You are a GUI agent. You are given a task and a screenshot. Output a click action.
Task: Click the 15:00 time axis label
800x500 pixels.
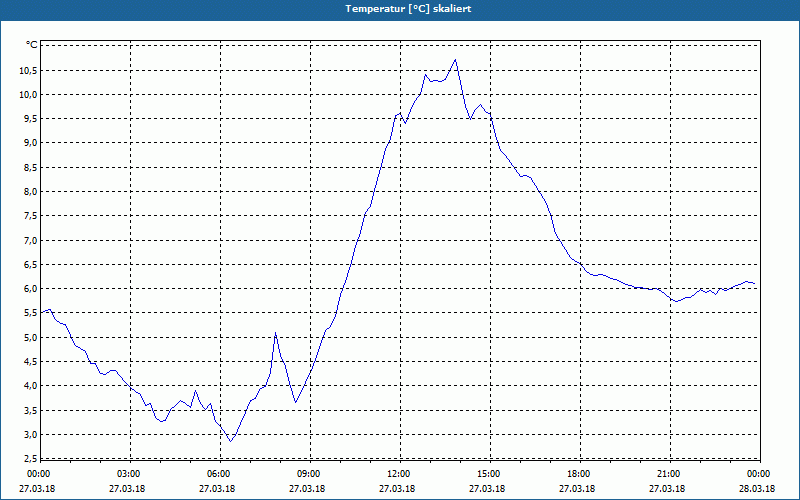pos(491,474)
